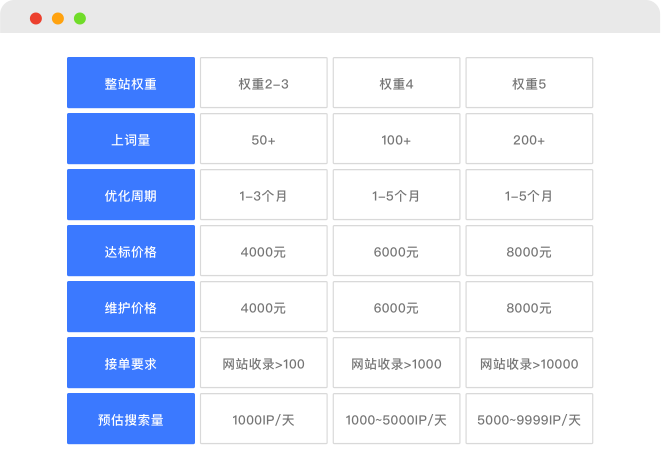
Task: Click 4000元 in the 达标价格 row
Action: 263,251
